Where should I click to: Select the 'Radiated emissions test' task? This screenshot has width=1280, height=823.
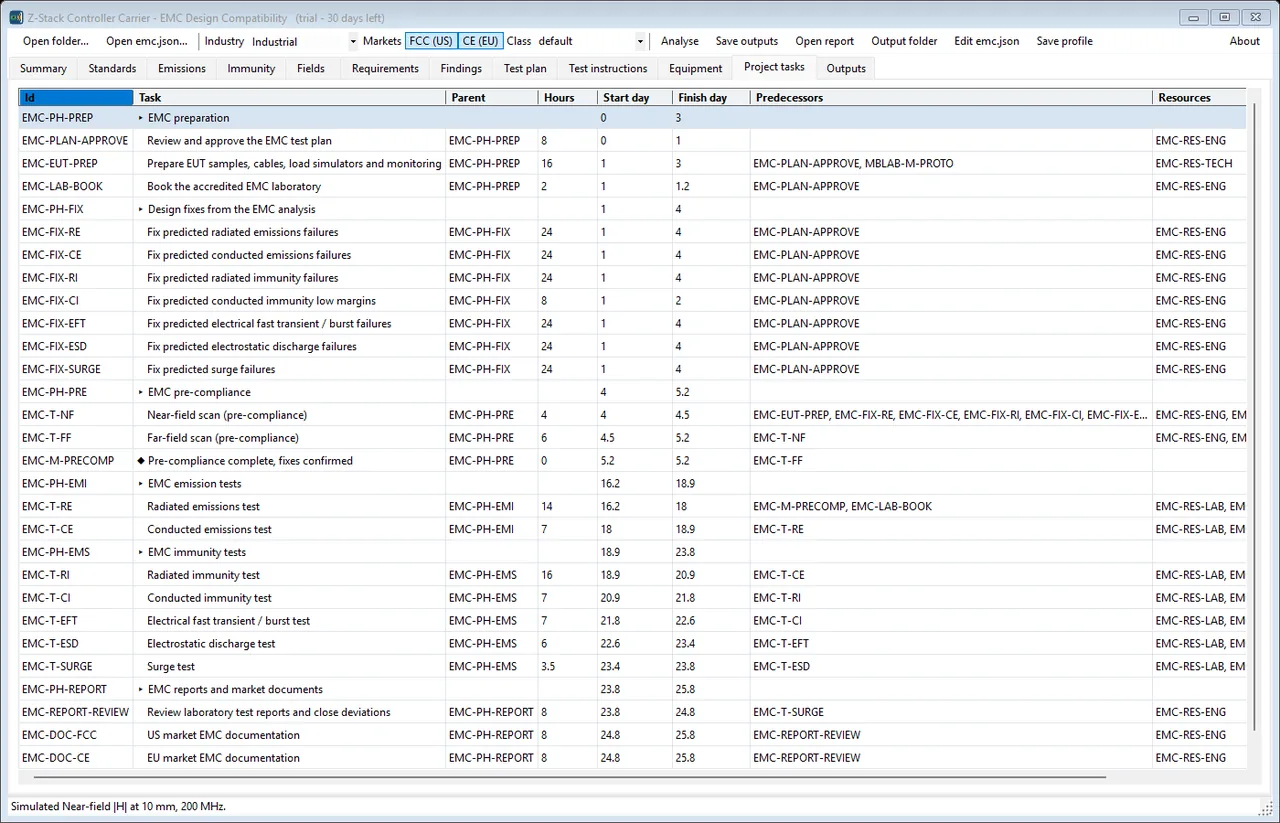(x=203, y=507)
